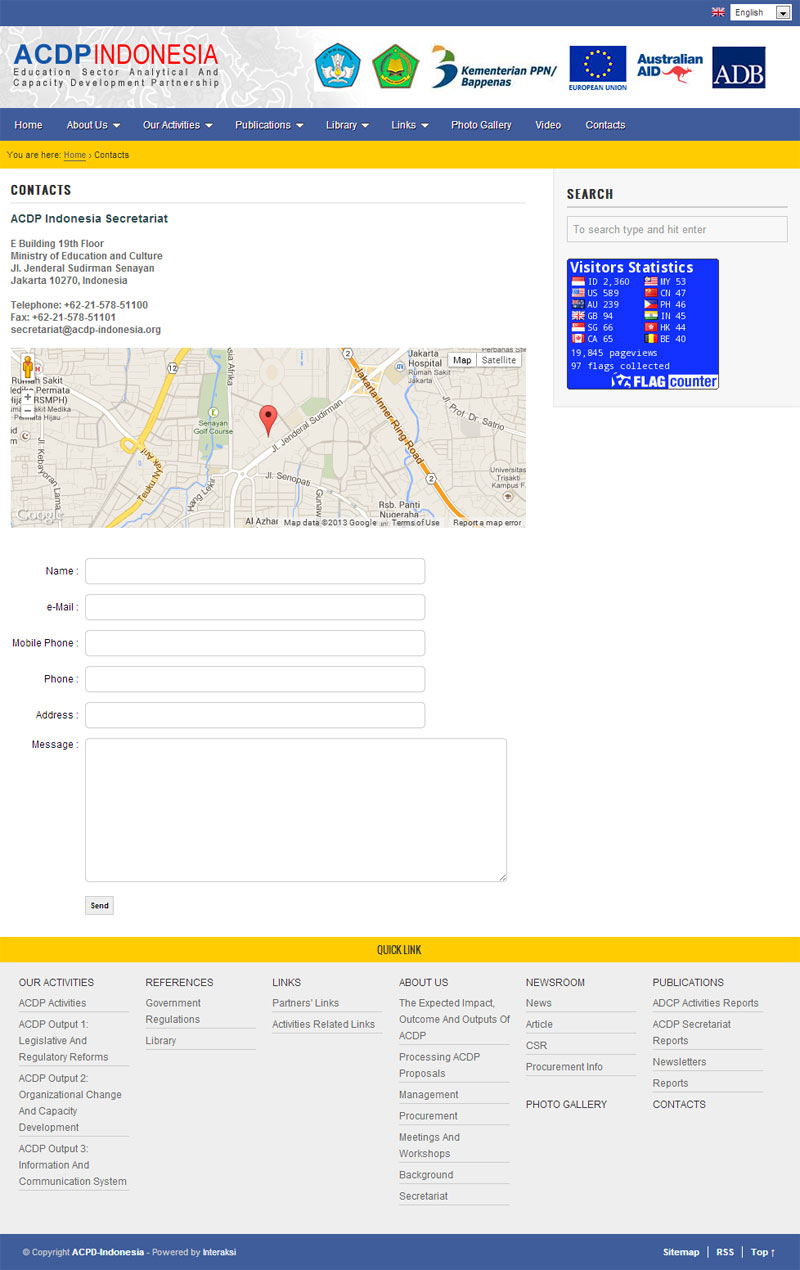Click ACPD-Indonesia copyright link

108,1252
